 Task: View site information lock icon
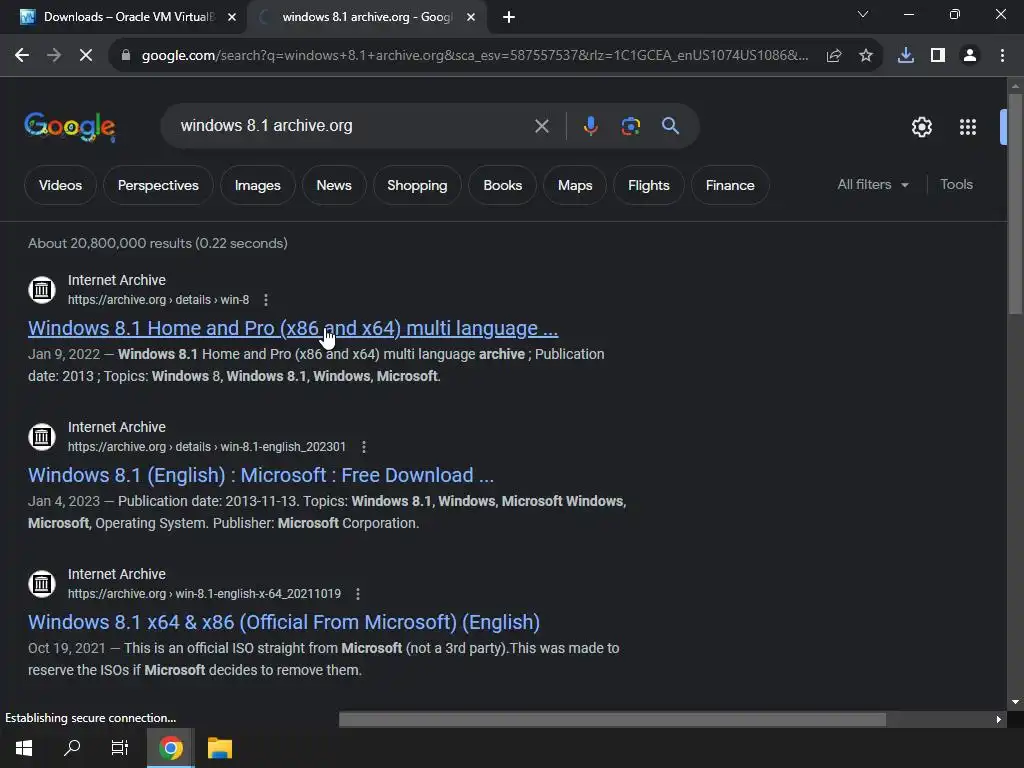click(125, 56)
